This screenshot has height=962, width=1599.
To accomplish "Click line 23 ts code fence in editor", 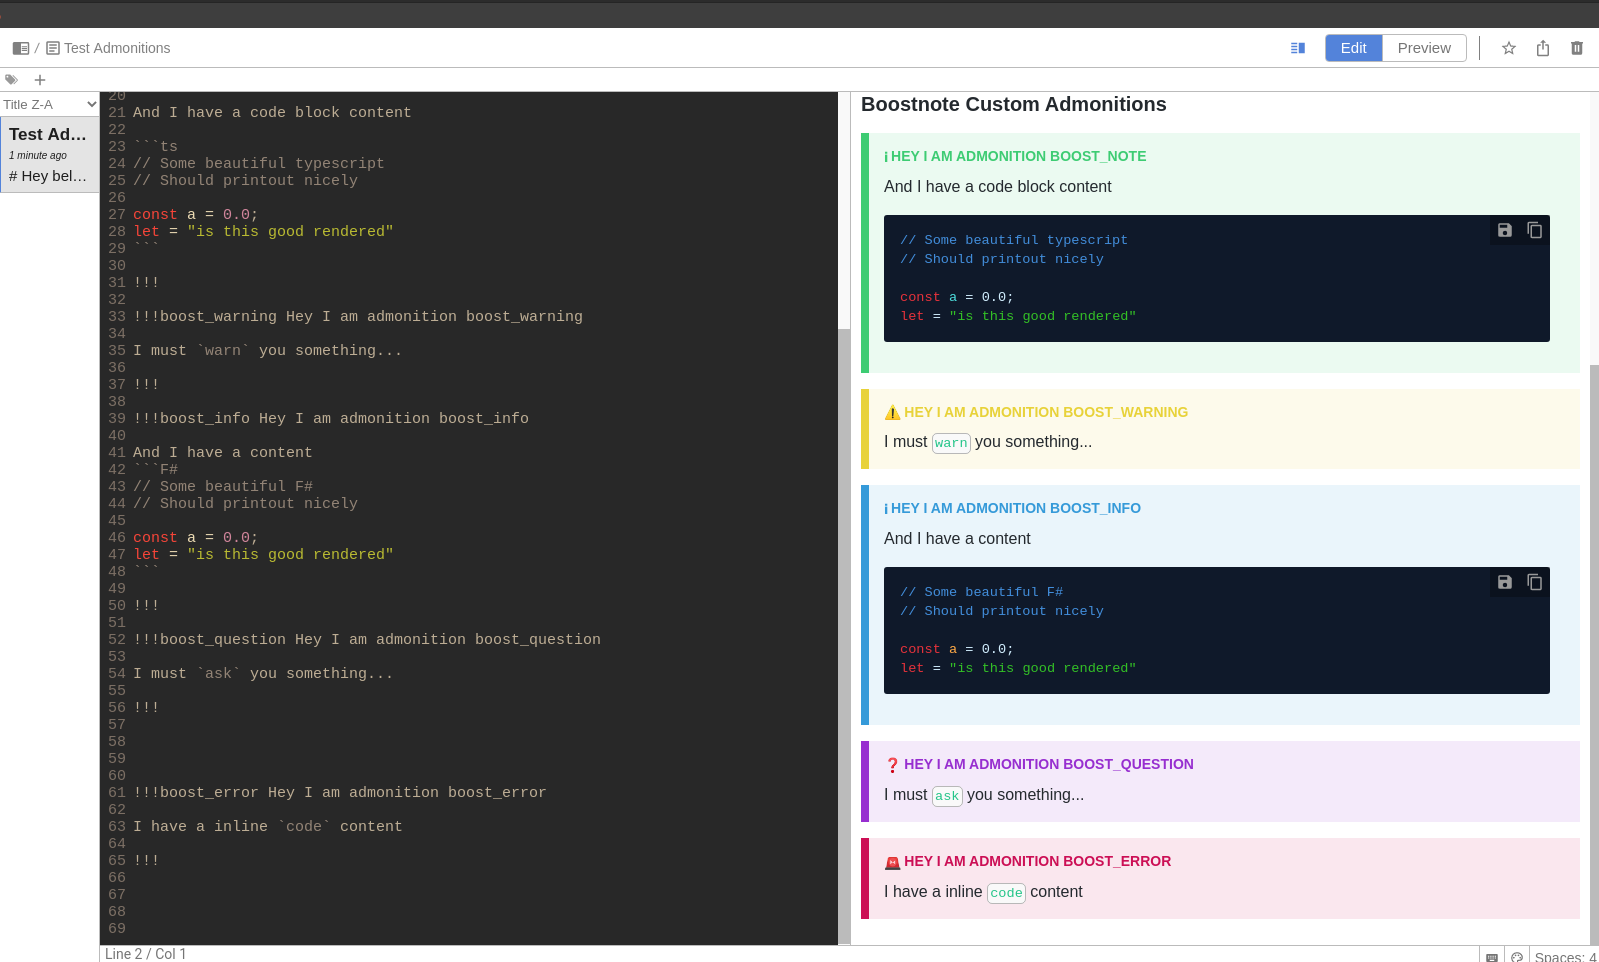I will click(x=155, y=146).
